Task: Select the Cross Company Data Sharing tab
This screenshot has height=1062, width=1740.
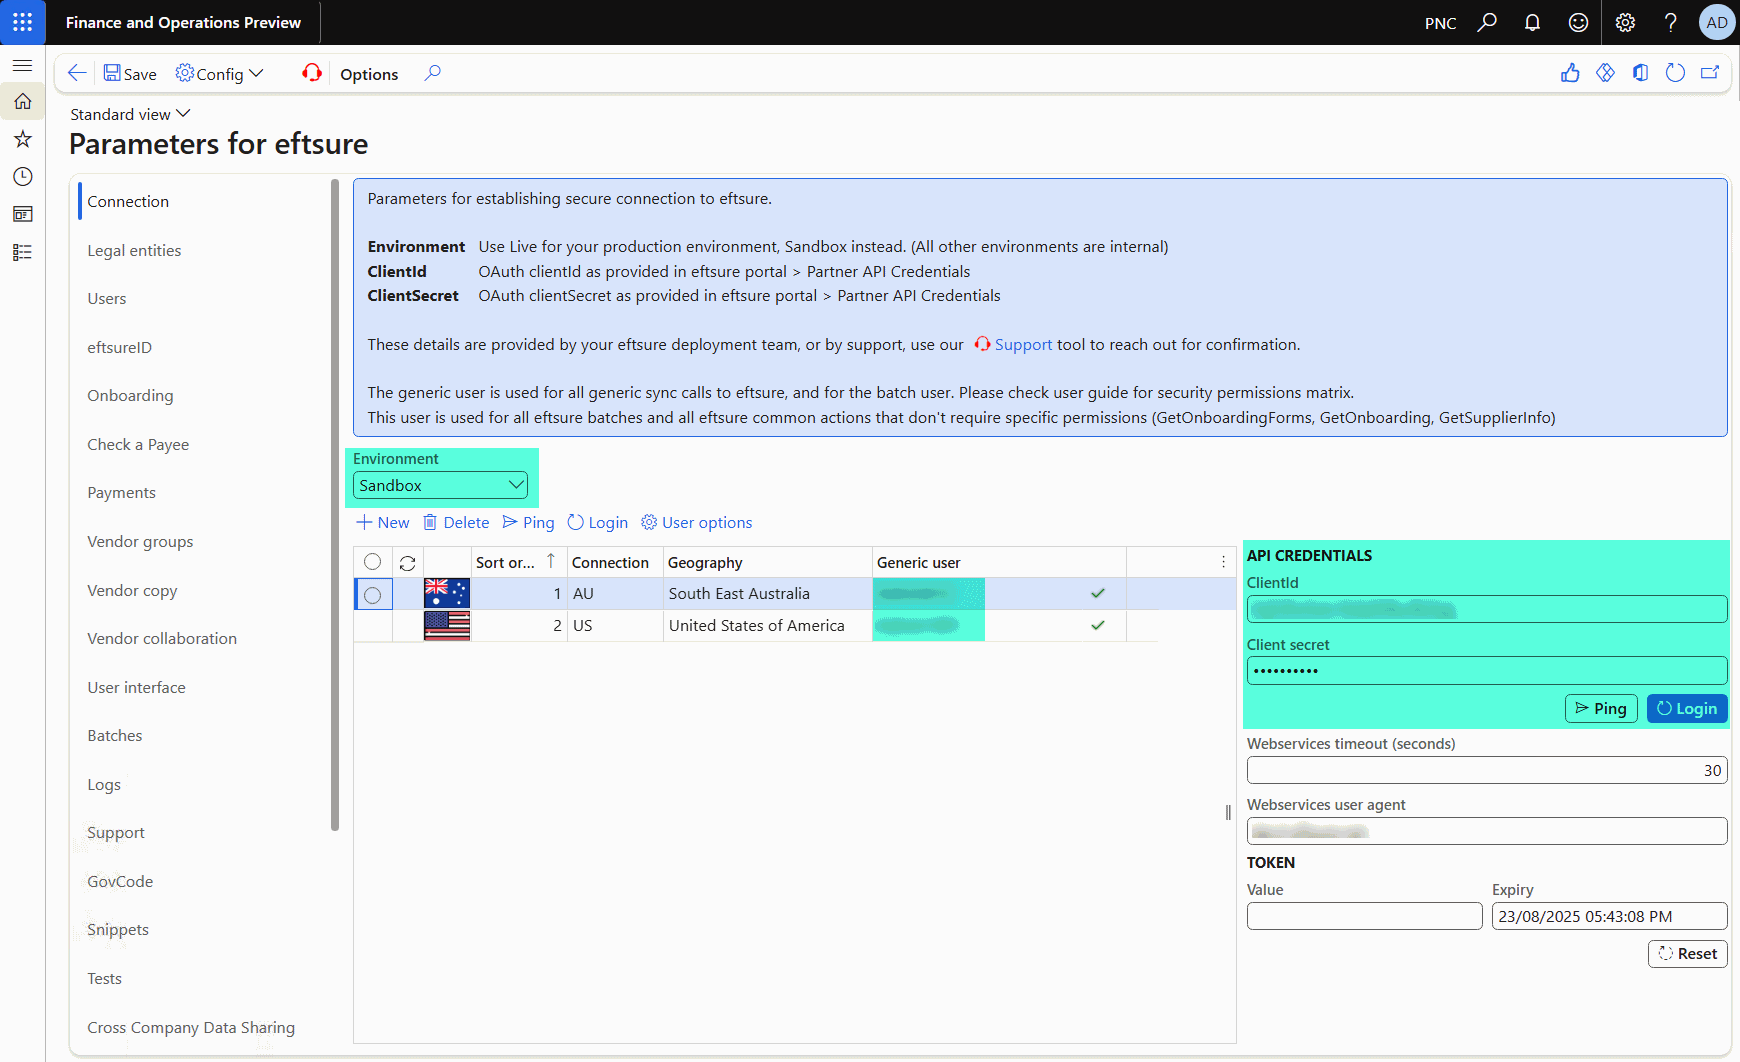Action: coord(191,1027)
